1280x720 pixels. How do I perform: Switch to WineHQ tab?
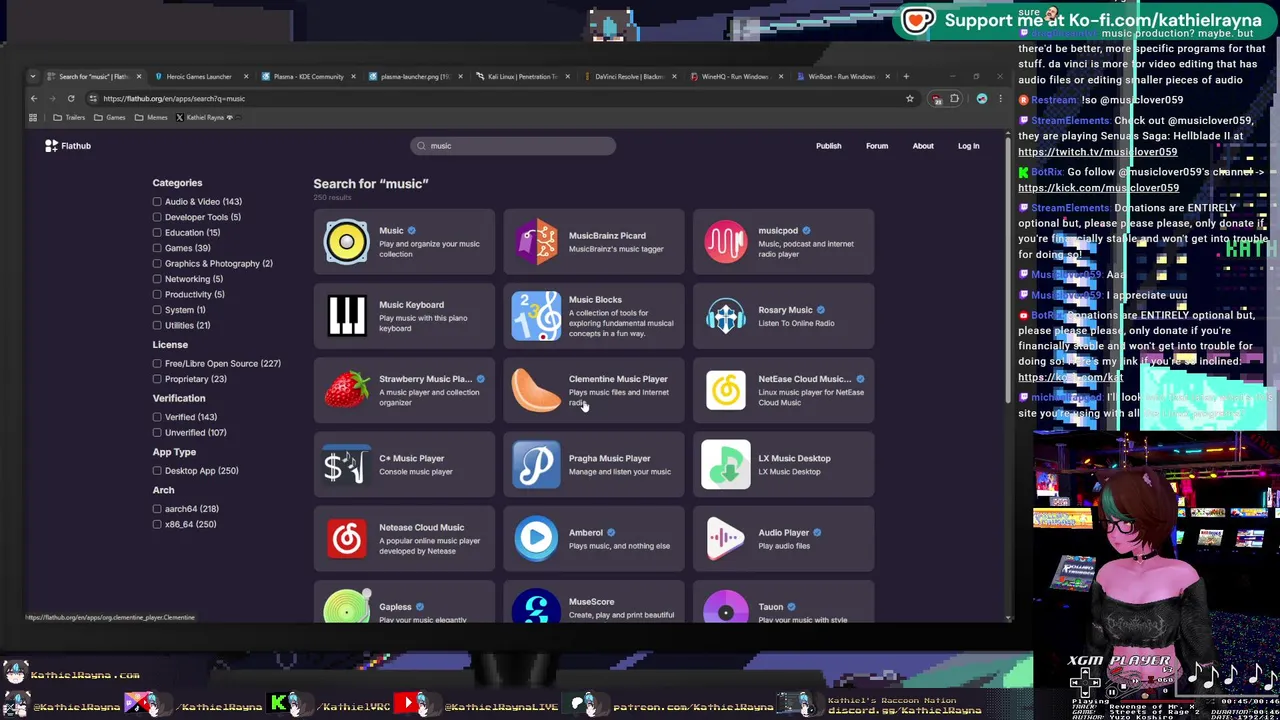click(x=734, y=76)
